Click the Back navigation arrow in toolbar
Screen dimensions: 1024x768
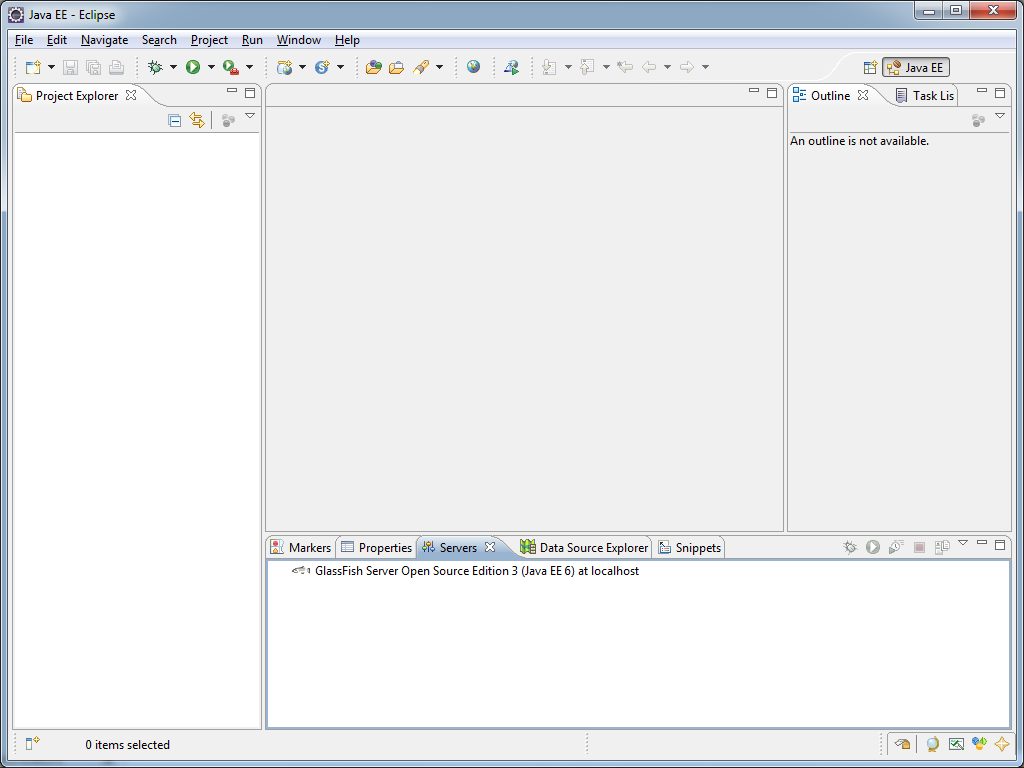pyautogui.click(x=648, y=67)
